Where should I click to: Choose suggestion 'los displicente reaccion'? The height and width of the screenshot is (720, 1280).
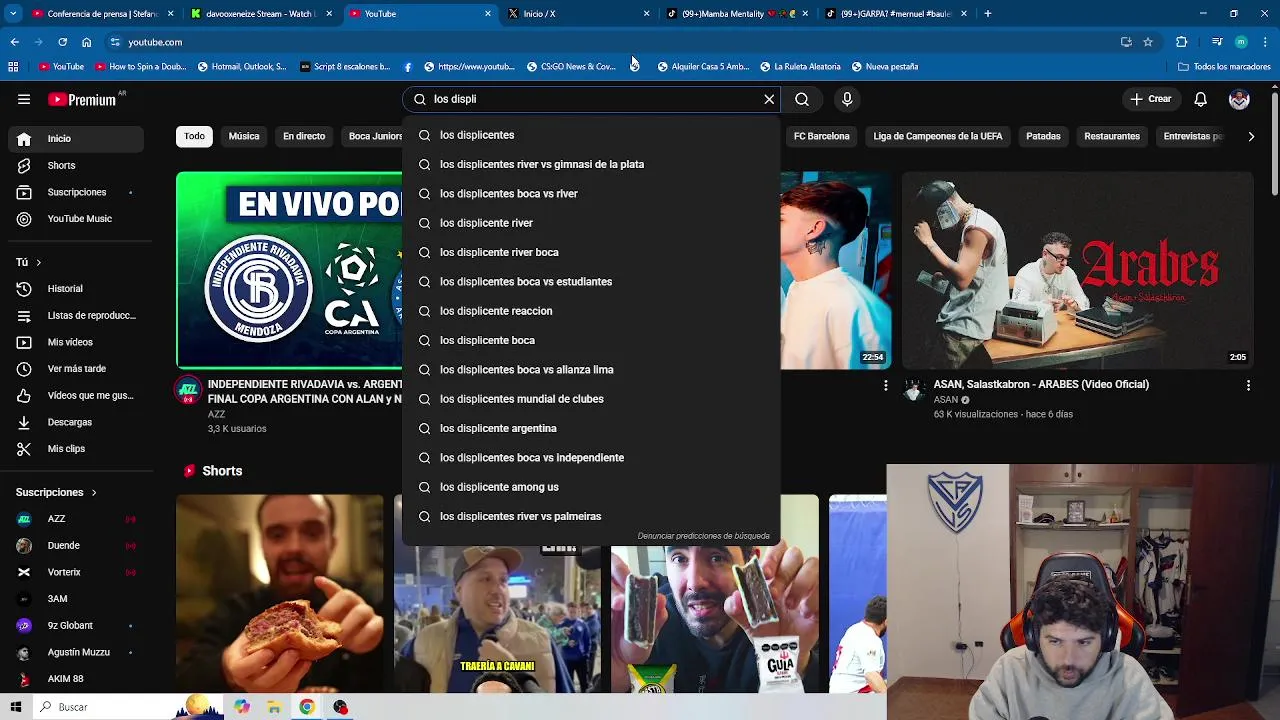tap(591, 311)
